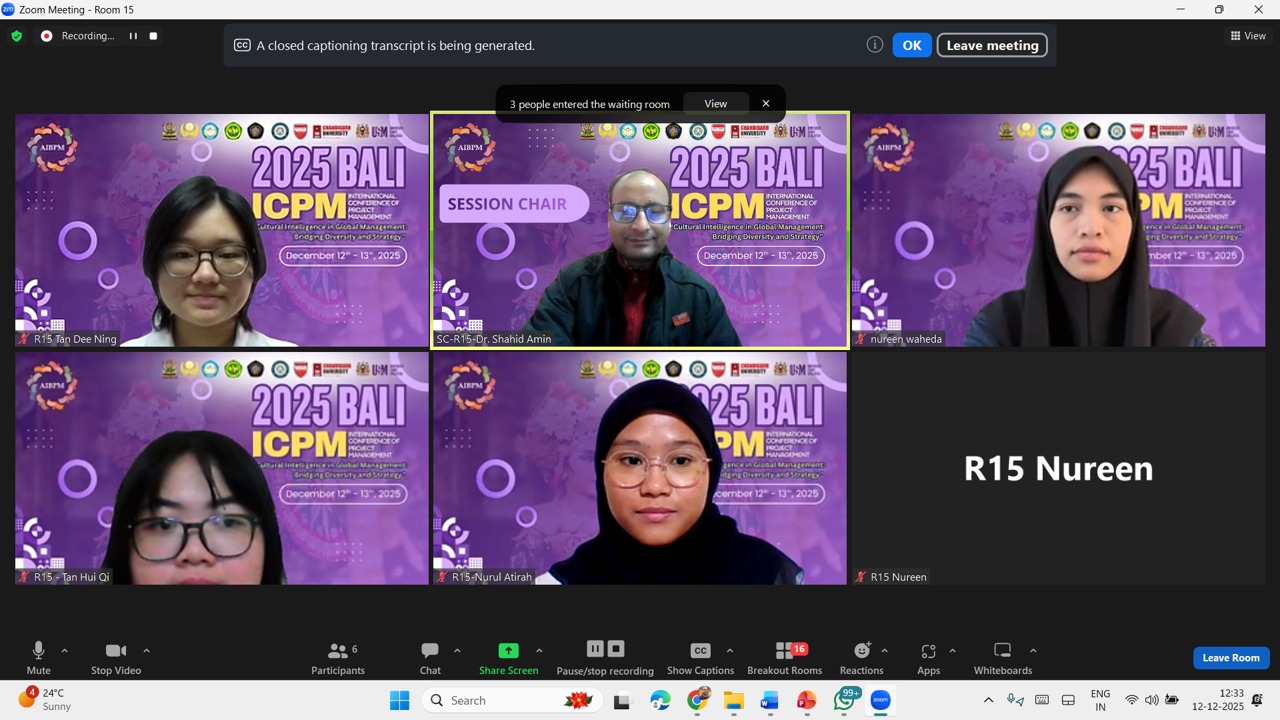Open the View layout menu
Screen dimensions: 1280x720
[x=1248, y=36]
